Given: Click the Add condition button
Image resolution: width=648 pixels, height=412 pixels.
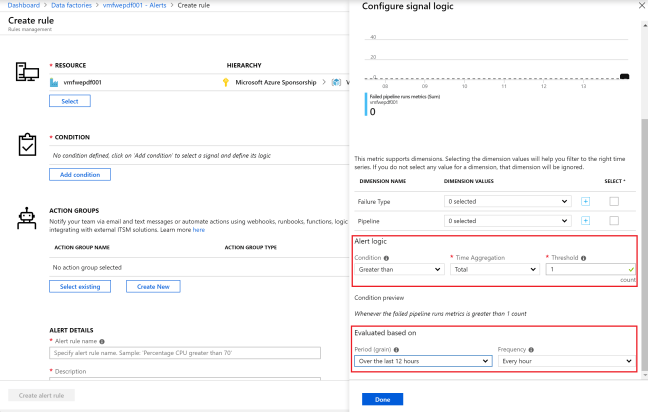Looking at the screenshot, I should (x=79, y=174).
